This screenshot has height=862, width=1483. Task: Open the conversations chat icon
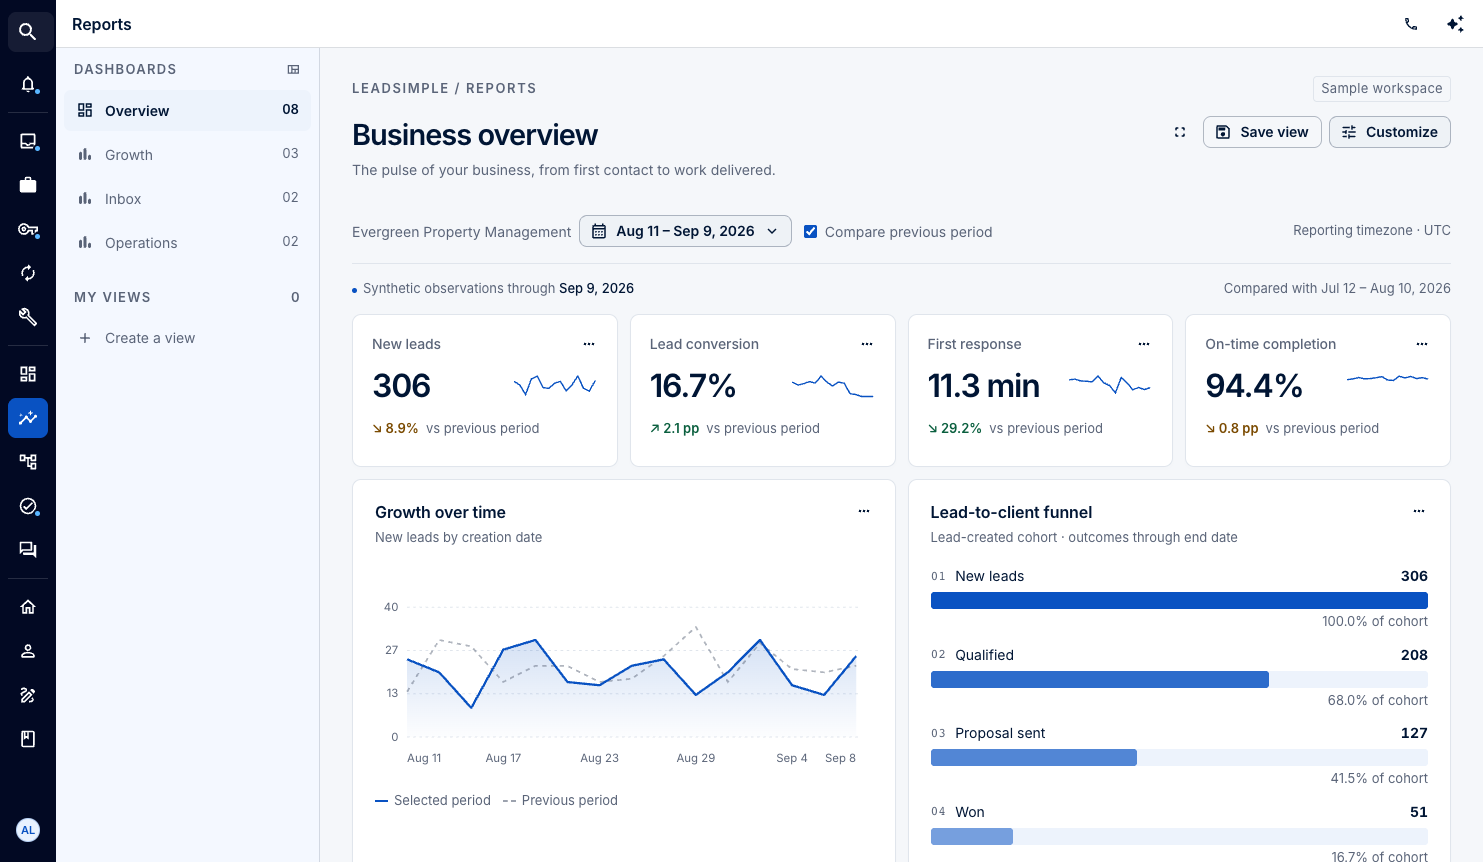28,550
